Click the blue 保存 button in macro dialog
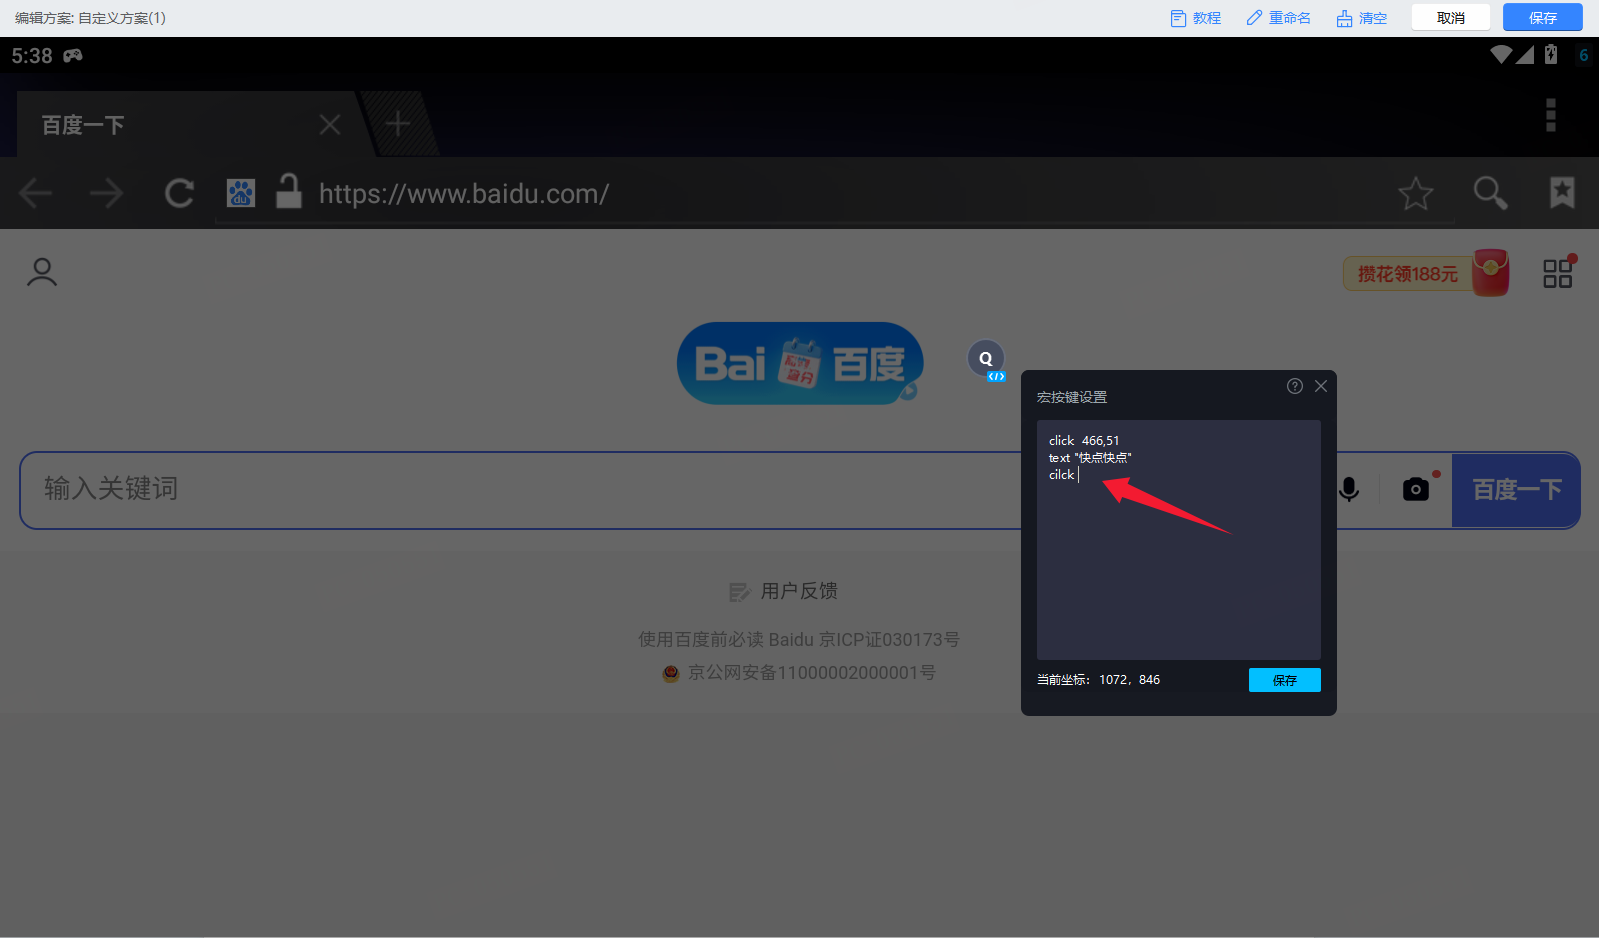The width and height of the screenshot is (1599, 938). [x=1284, y=680]
